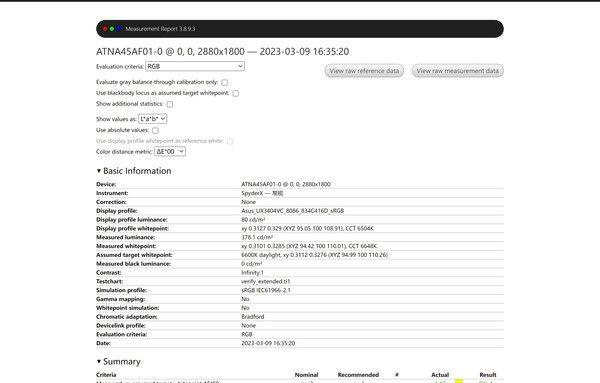Click Chromatic adaptation value Bradford

coord(253,317)
